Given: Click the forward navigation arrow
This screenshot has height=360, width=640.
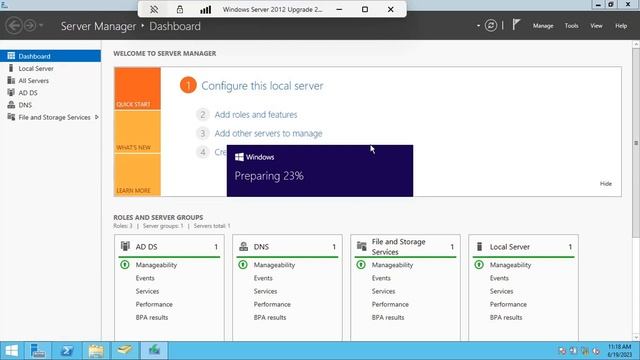Looking at the screenshot, I should [x=30, y=26].
